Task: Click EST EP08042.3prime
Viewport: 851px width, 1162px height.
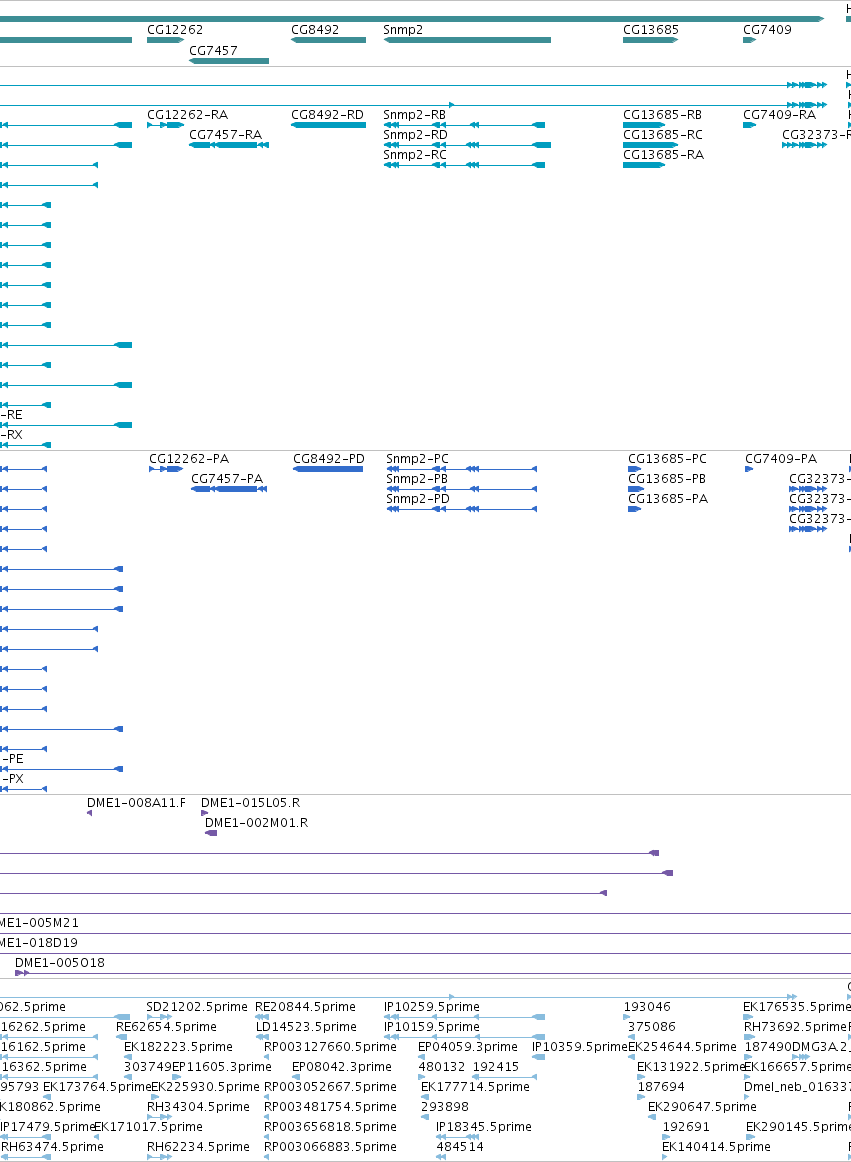Action: pos(341,1067)
